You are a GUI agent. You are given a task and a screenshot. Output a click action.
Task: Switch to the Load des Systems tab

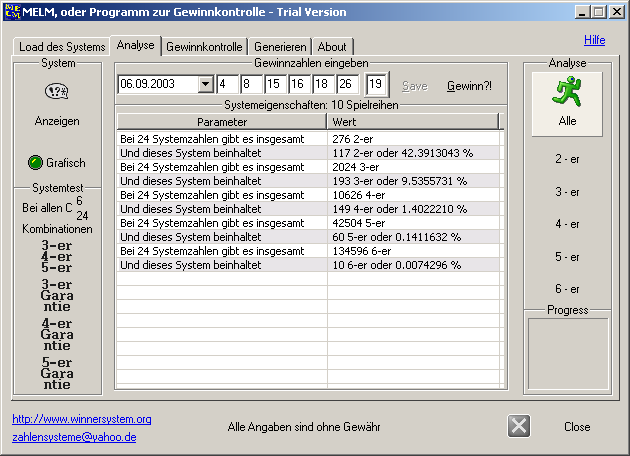[x=62, y=47]
